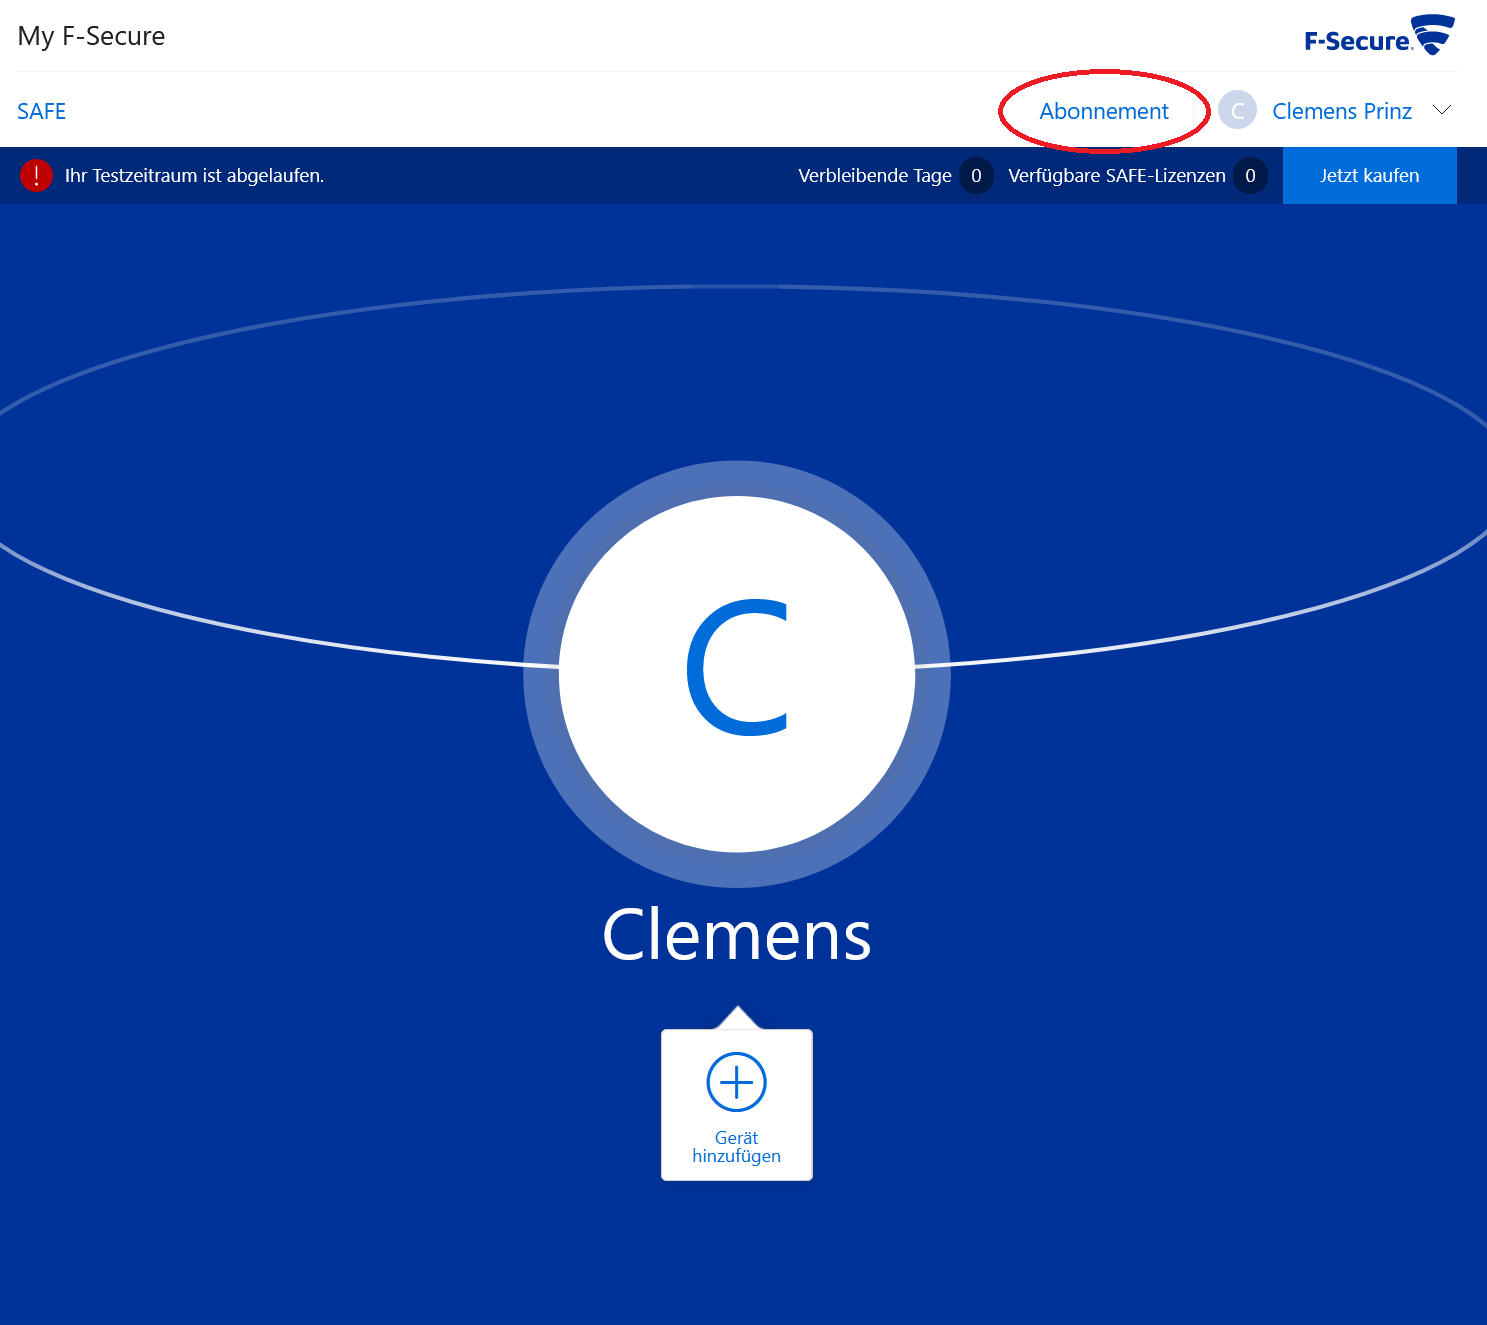Click the large Clemens profile name

(x=736, y=936)
